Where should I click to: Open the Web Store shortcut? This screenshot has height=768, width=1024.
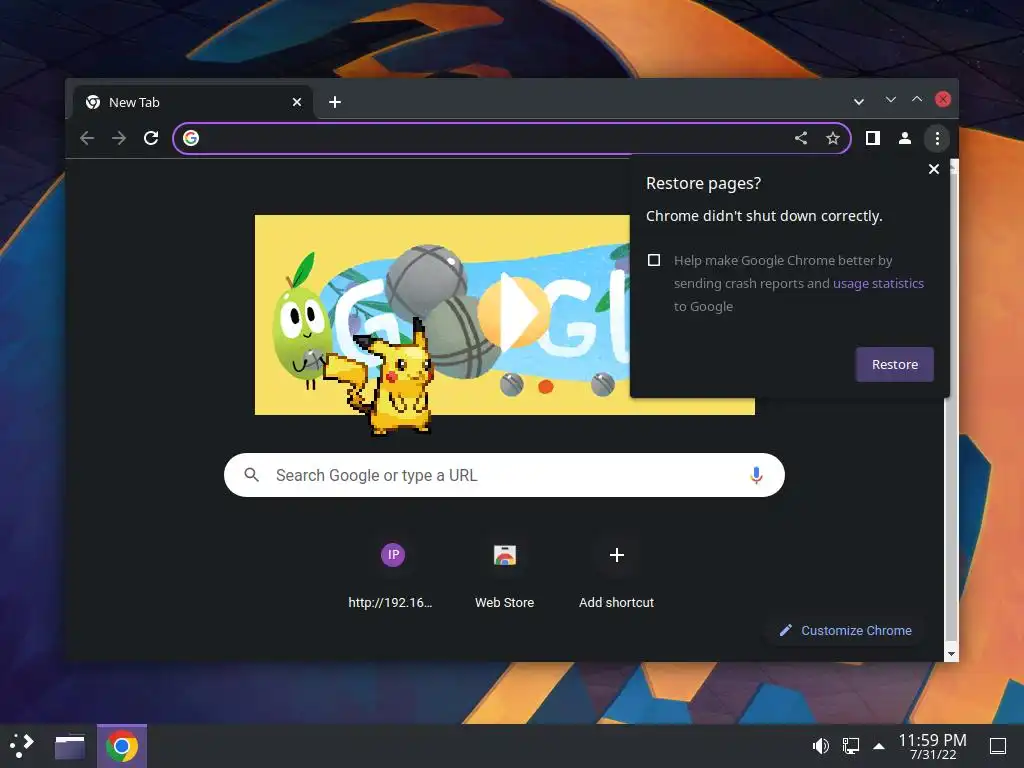coord(504,575)
